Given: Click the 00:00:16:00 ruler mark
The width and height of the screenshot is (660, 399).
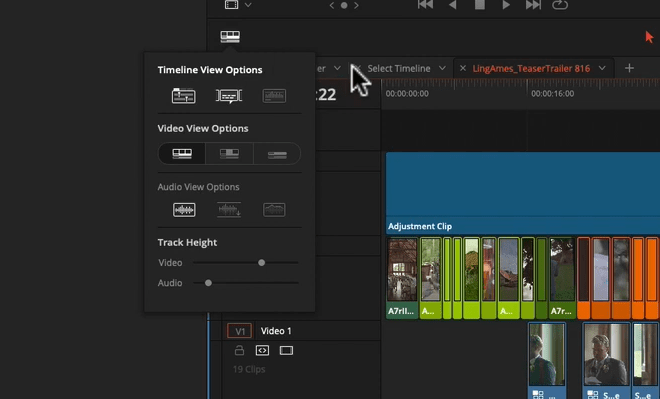Looking at the screenshot, I should pyautogui.click(x=552, y=94).
